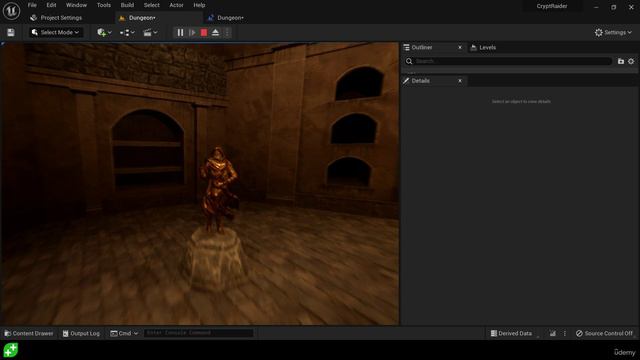Image resolution: width=640 pixels, height=360 pixels.
Task: Open the Cinematics clapperboard dropdown
Action: click(150, 32)
